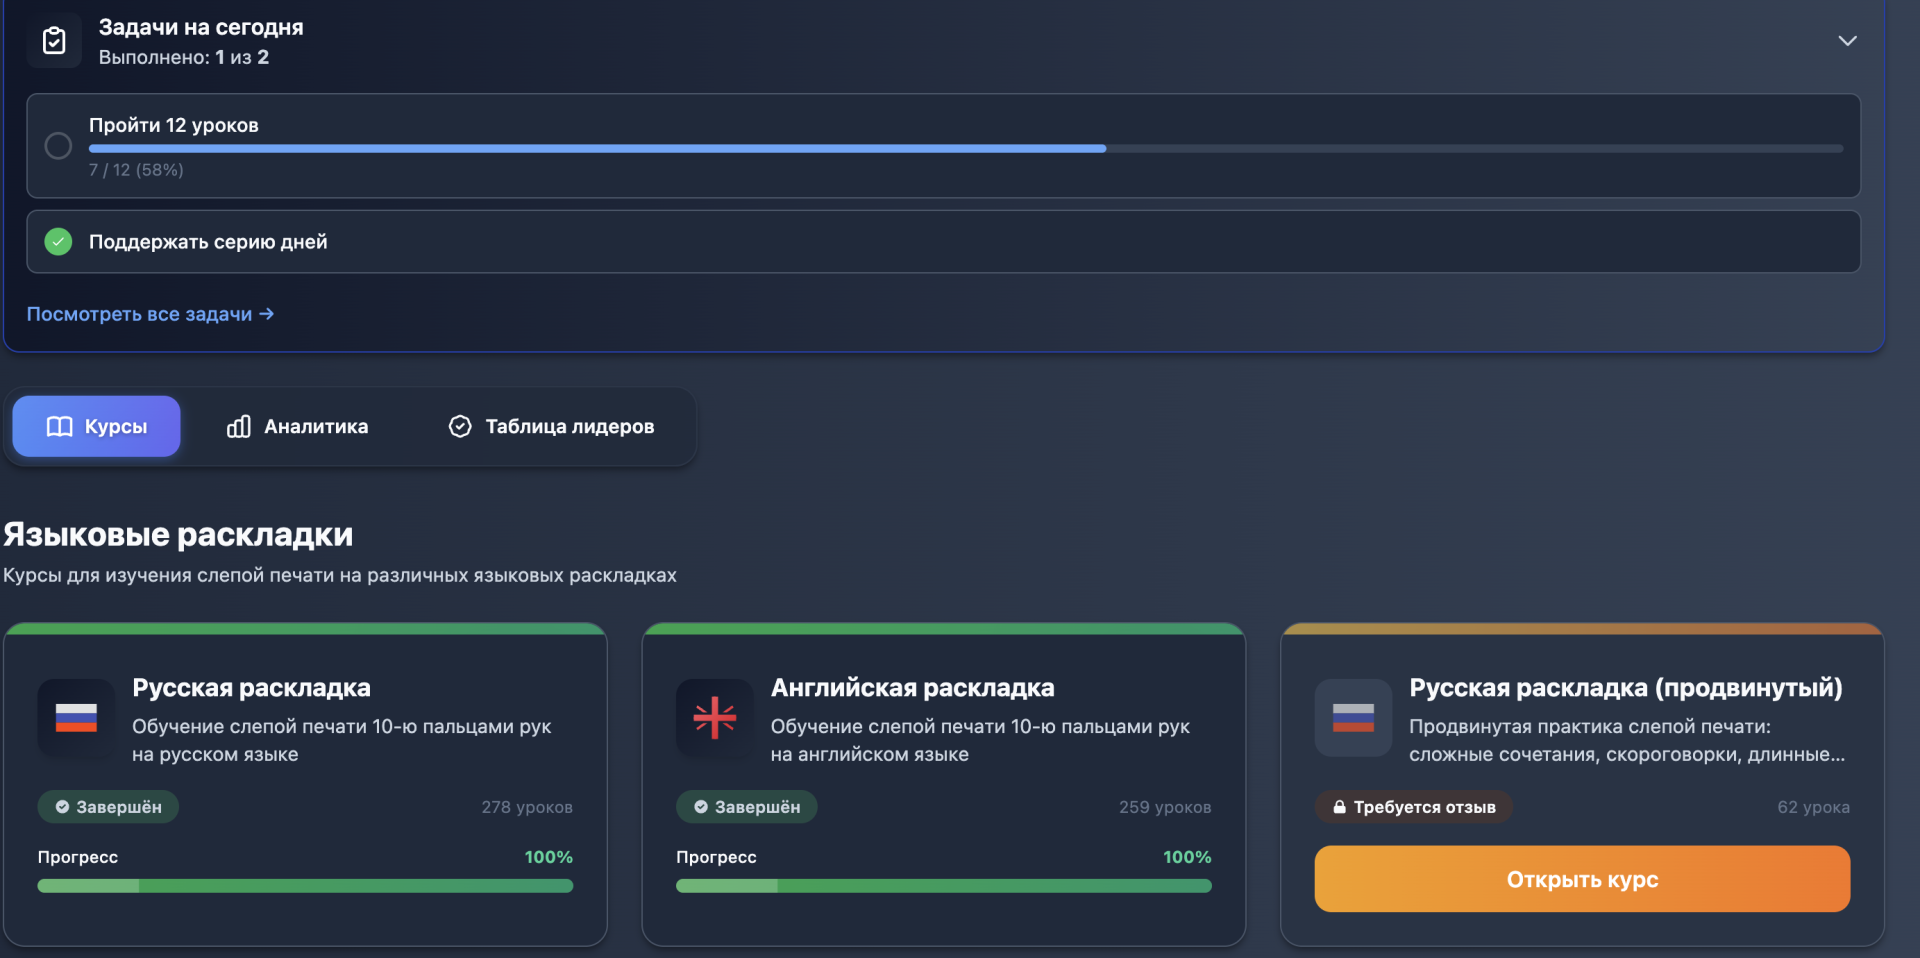Open the Таблица лидеров tab
Viewport: 1920px width, 958px height.
pyautogui.click(x=550, y=427)
